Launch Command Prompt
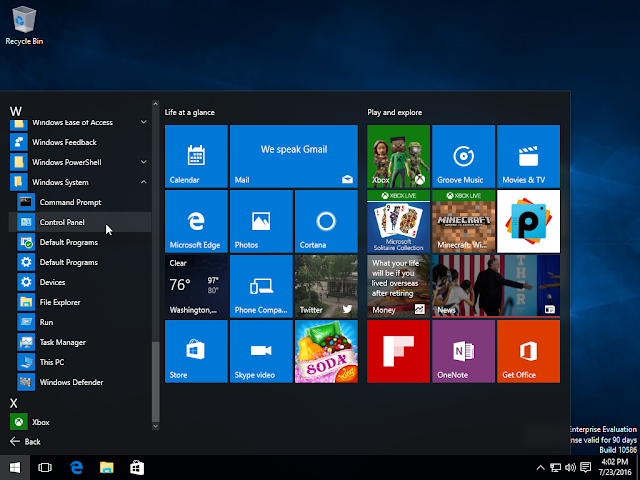Image resolution: width=640 pixels, height=480 pixels. (80, 202)
